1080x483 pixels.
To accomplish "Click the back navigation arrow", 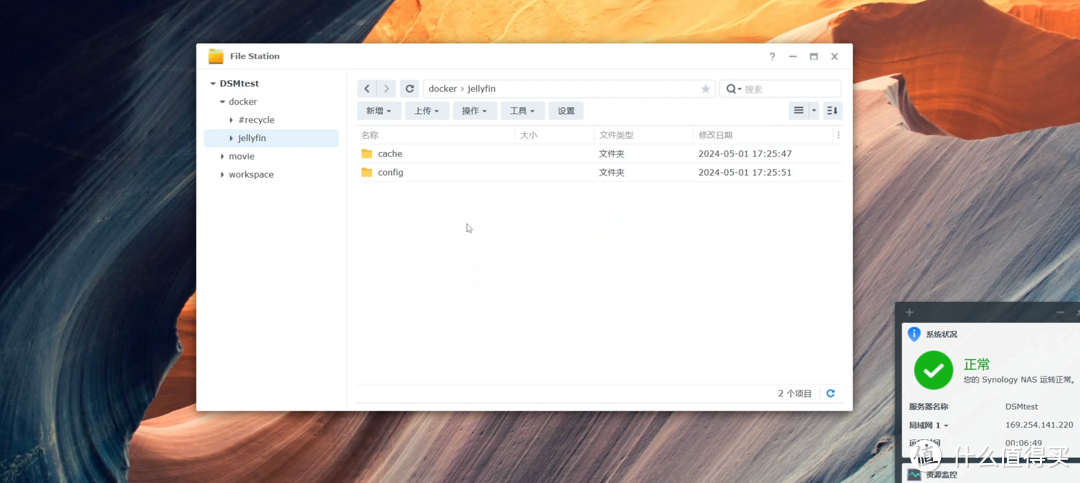I will click(x=367, y=89).
